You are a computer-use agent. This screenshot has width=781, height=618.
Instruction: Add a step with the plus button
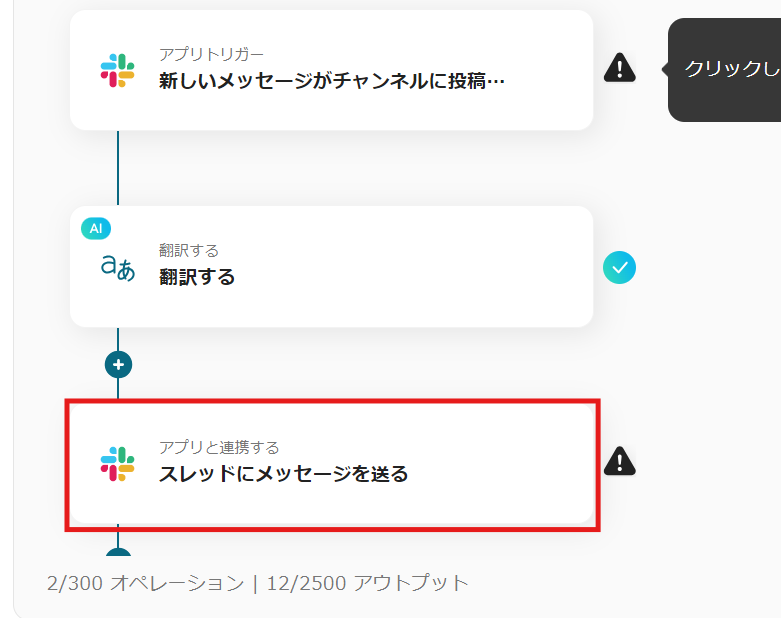(x=118, y=365)
